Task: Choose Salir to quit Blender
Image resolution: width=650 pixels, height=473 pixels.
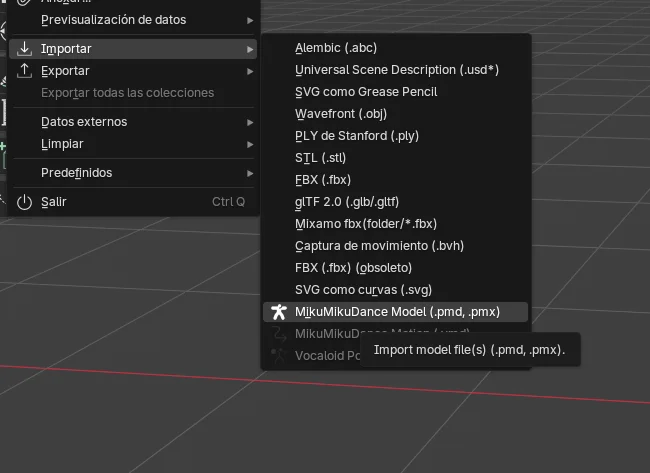Action: (x=133, y=202)
